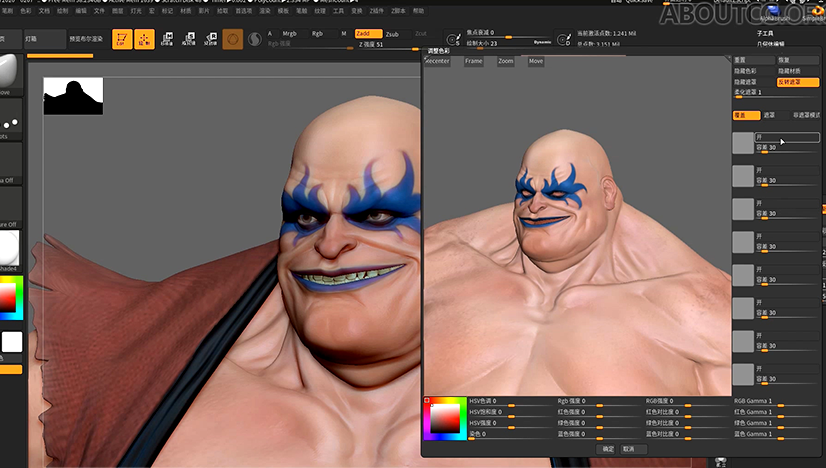Open the white material sphere icon
Viewport: 826px width, 468px height.
click(9, 248)
